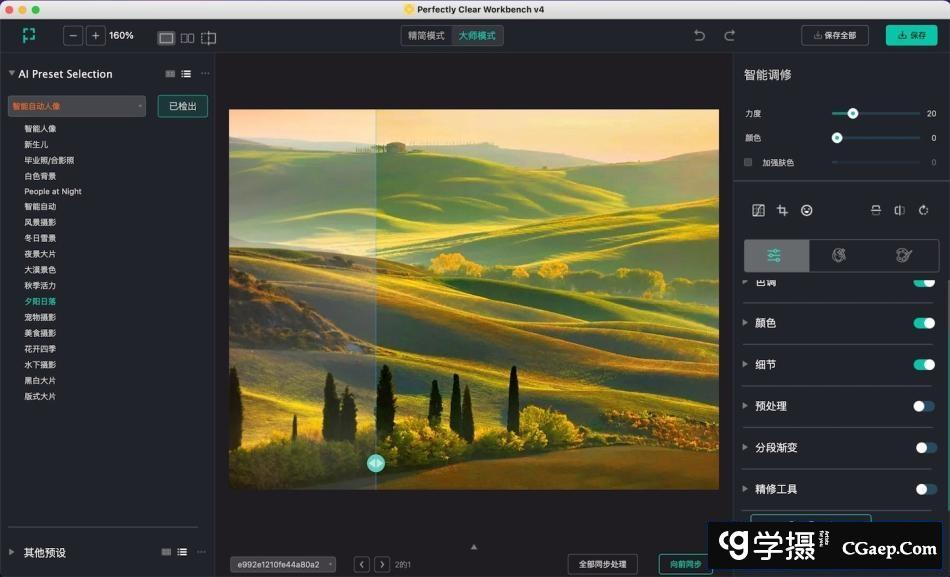Click the redo arrow in top toolbar
This screenshot has height=577, width=950.
pos(730,36)
